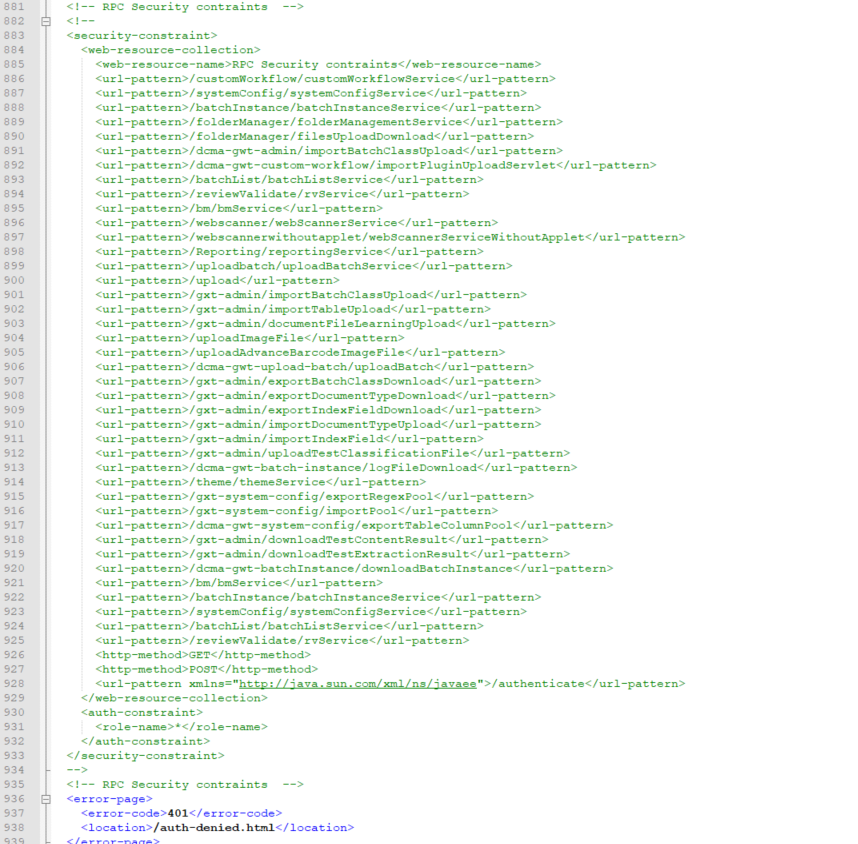Click the RPC Security comment on line 935
The image size is (858, 844).
(x=185, y=784)
